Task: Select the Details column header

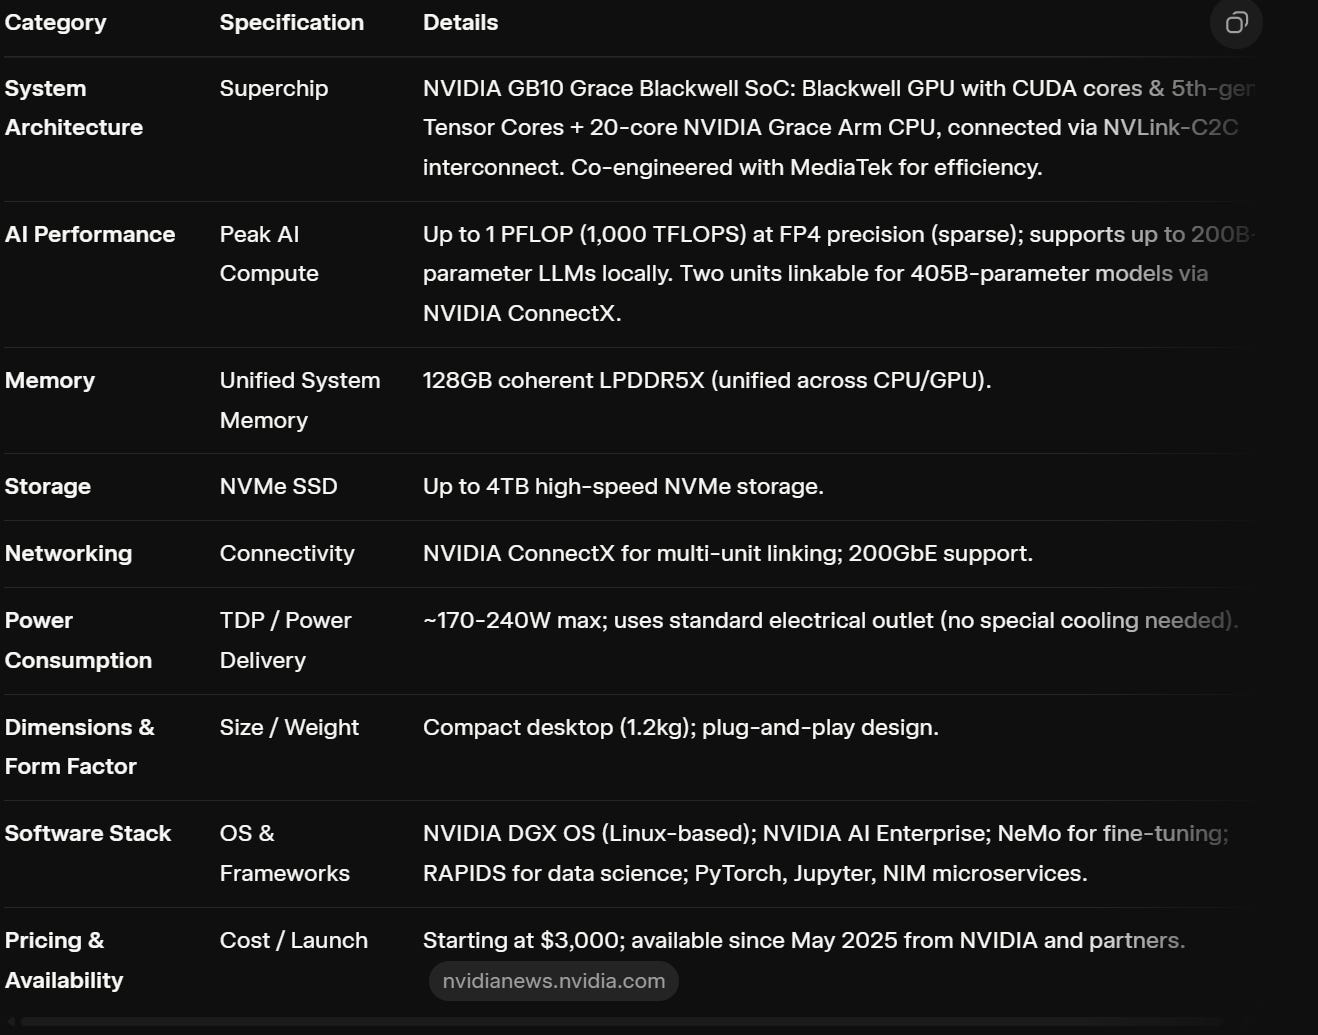Action: [460, 23]
